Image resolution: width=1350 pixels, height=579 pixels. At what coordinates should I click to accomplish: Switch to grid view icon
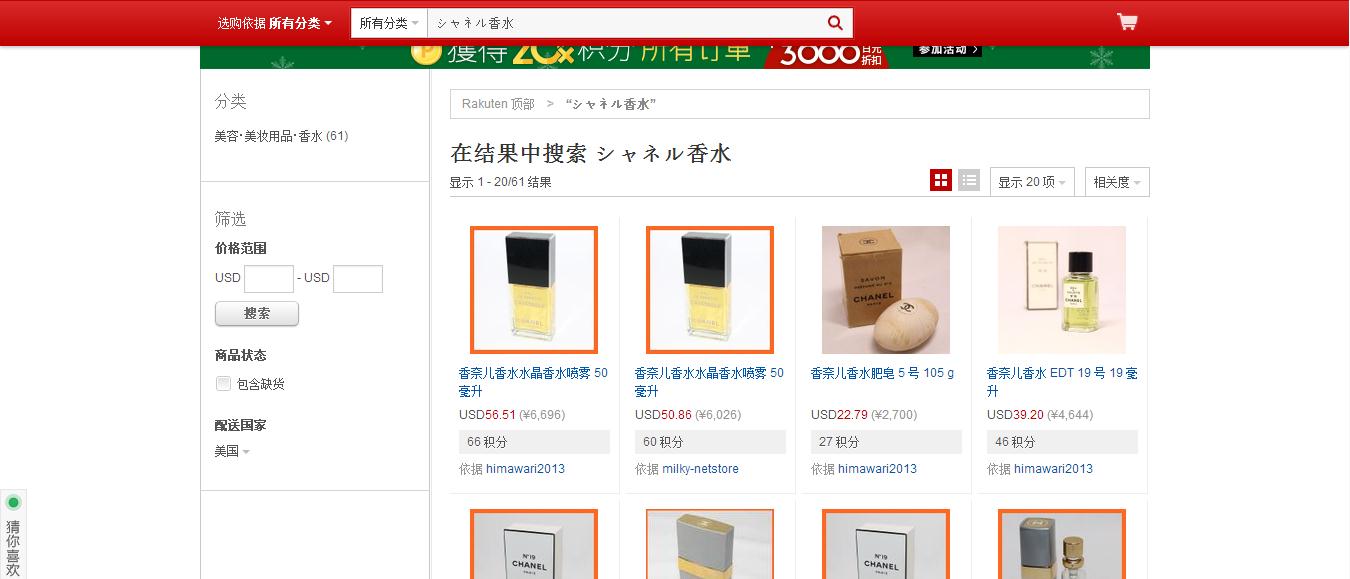tap(940, 181)
